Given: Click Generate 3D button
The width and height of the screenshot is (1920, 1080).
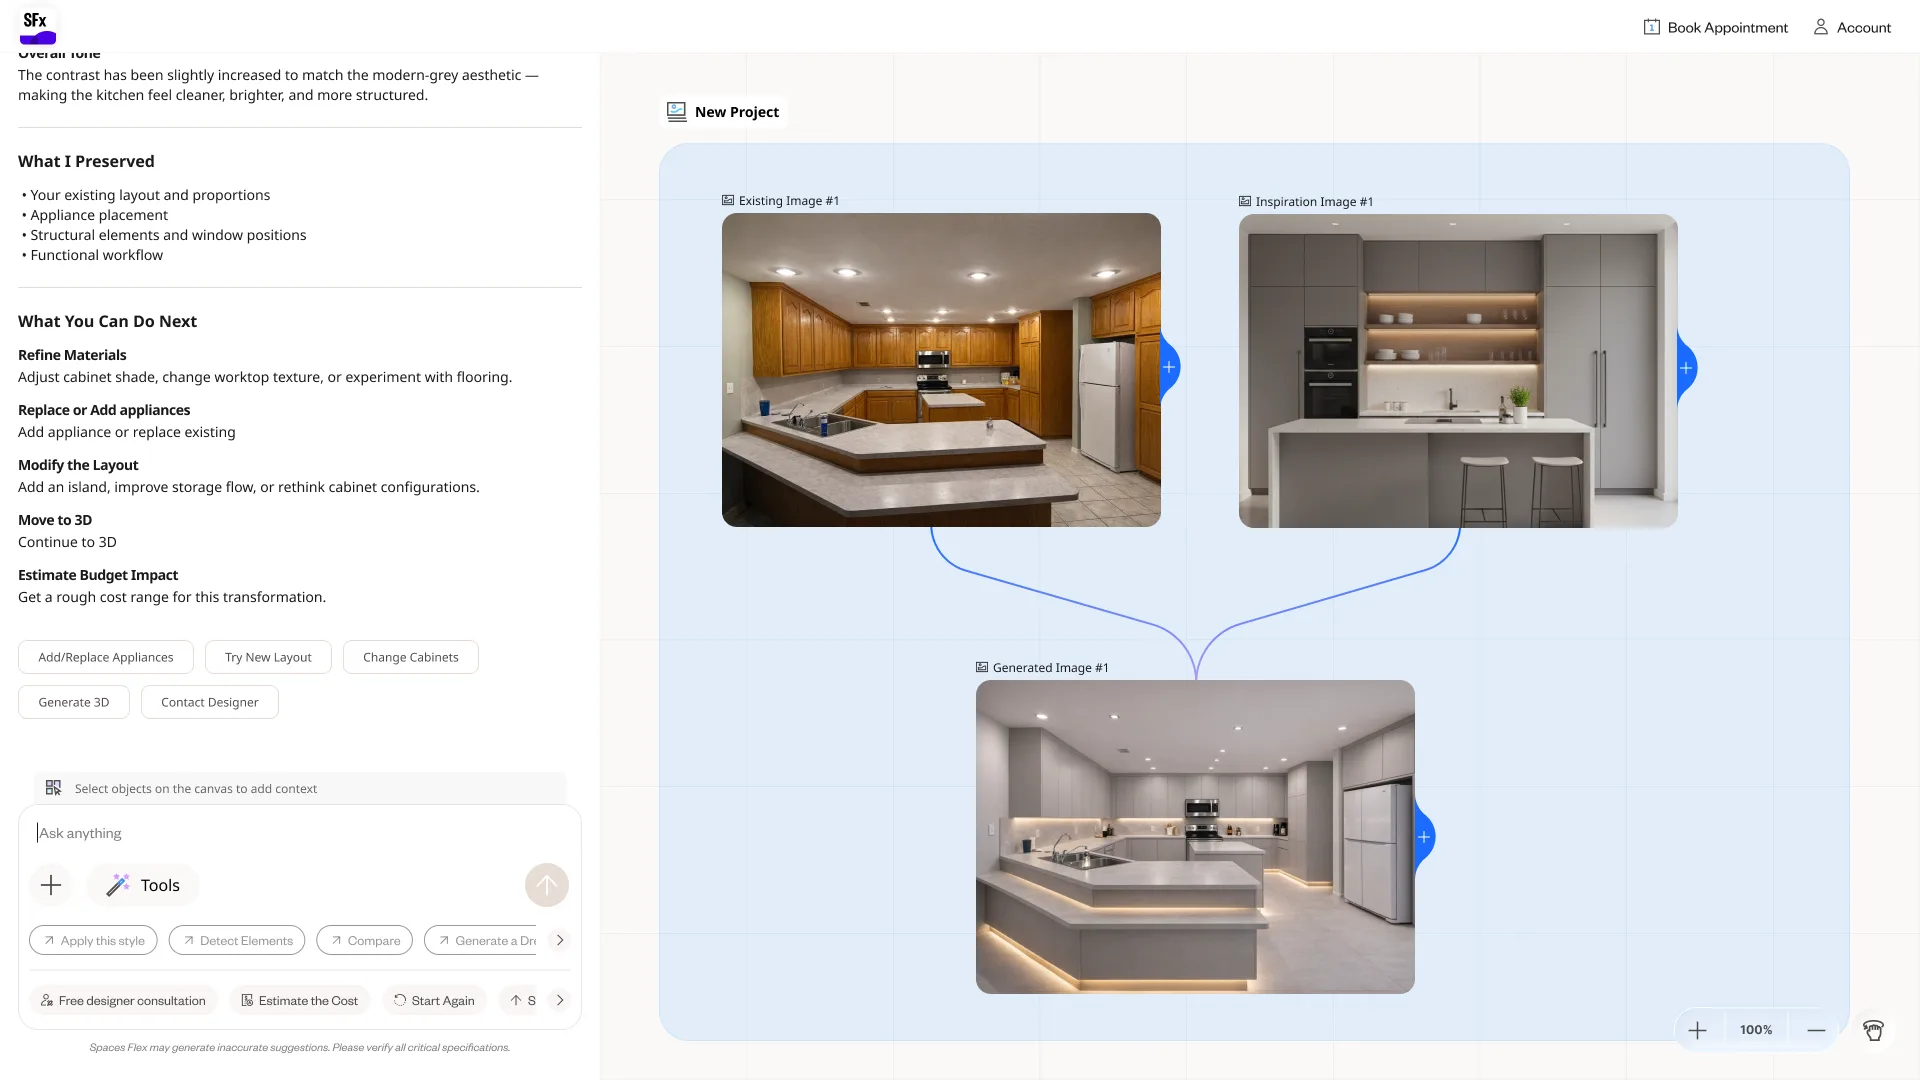Looking at the screenshot, I should pos(74,702).
